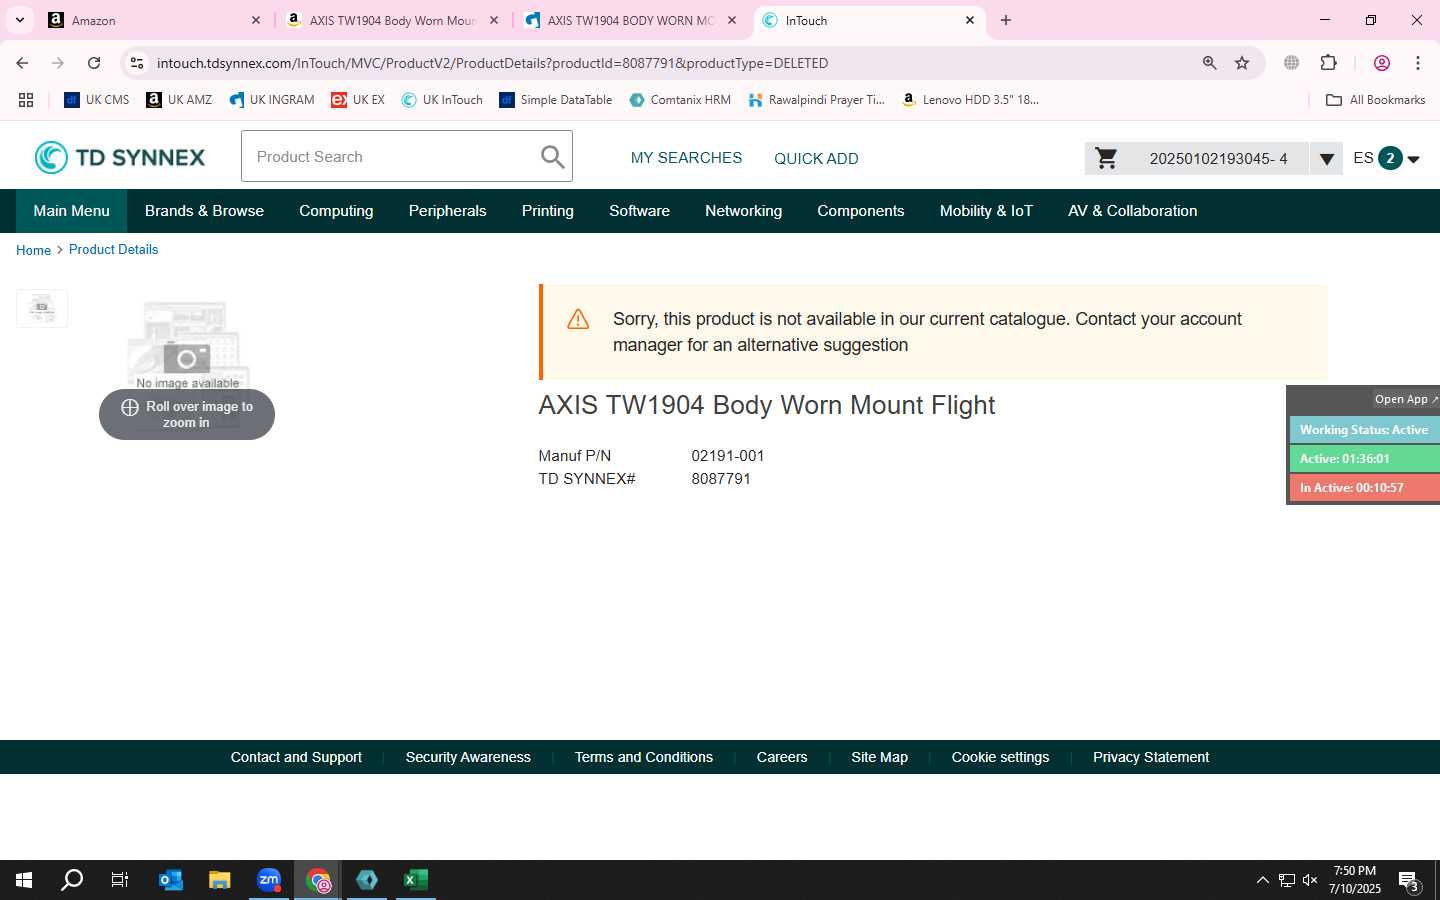Switch to AXIS TW1904 Body Worn Amazon tab
The image size is (1440, 900).
(x=392, y=20)
